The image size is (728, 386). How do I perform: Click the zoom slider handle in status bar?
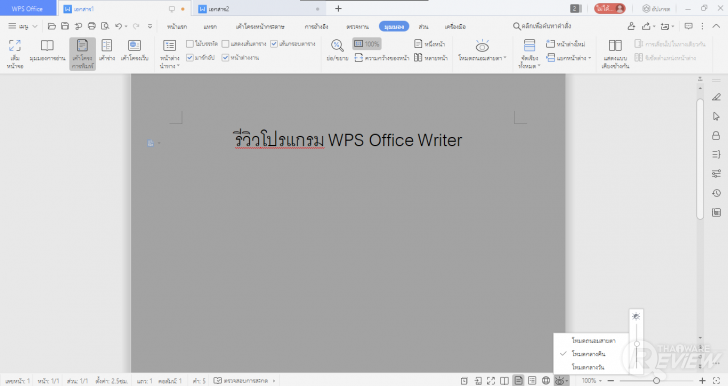[x=656, y=380]
